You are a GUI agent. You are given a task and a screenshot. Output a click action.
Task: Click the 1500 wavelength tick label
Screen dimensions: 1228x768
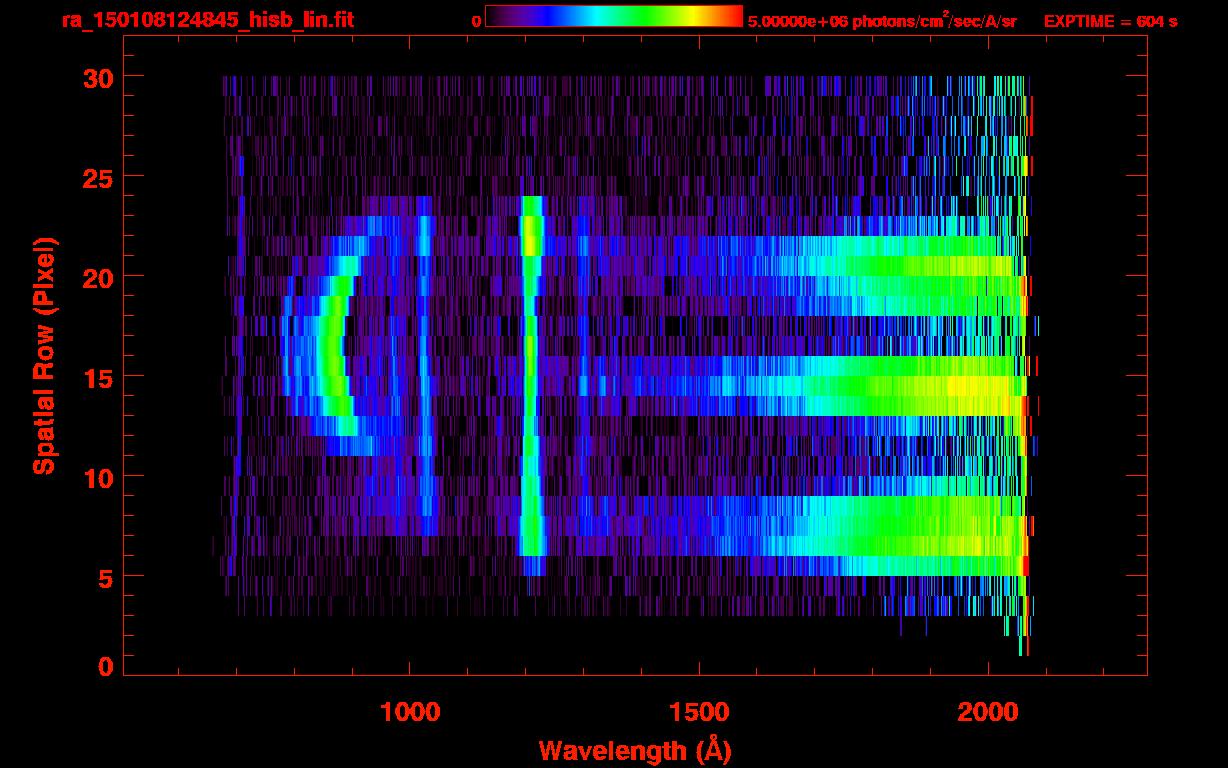click(699, 711)
